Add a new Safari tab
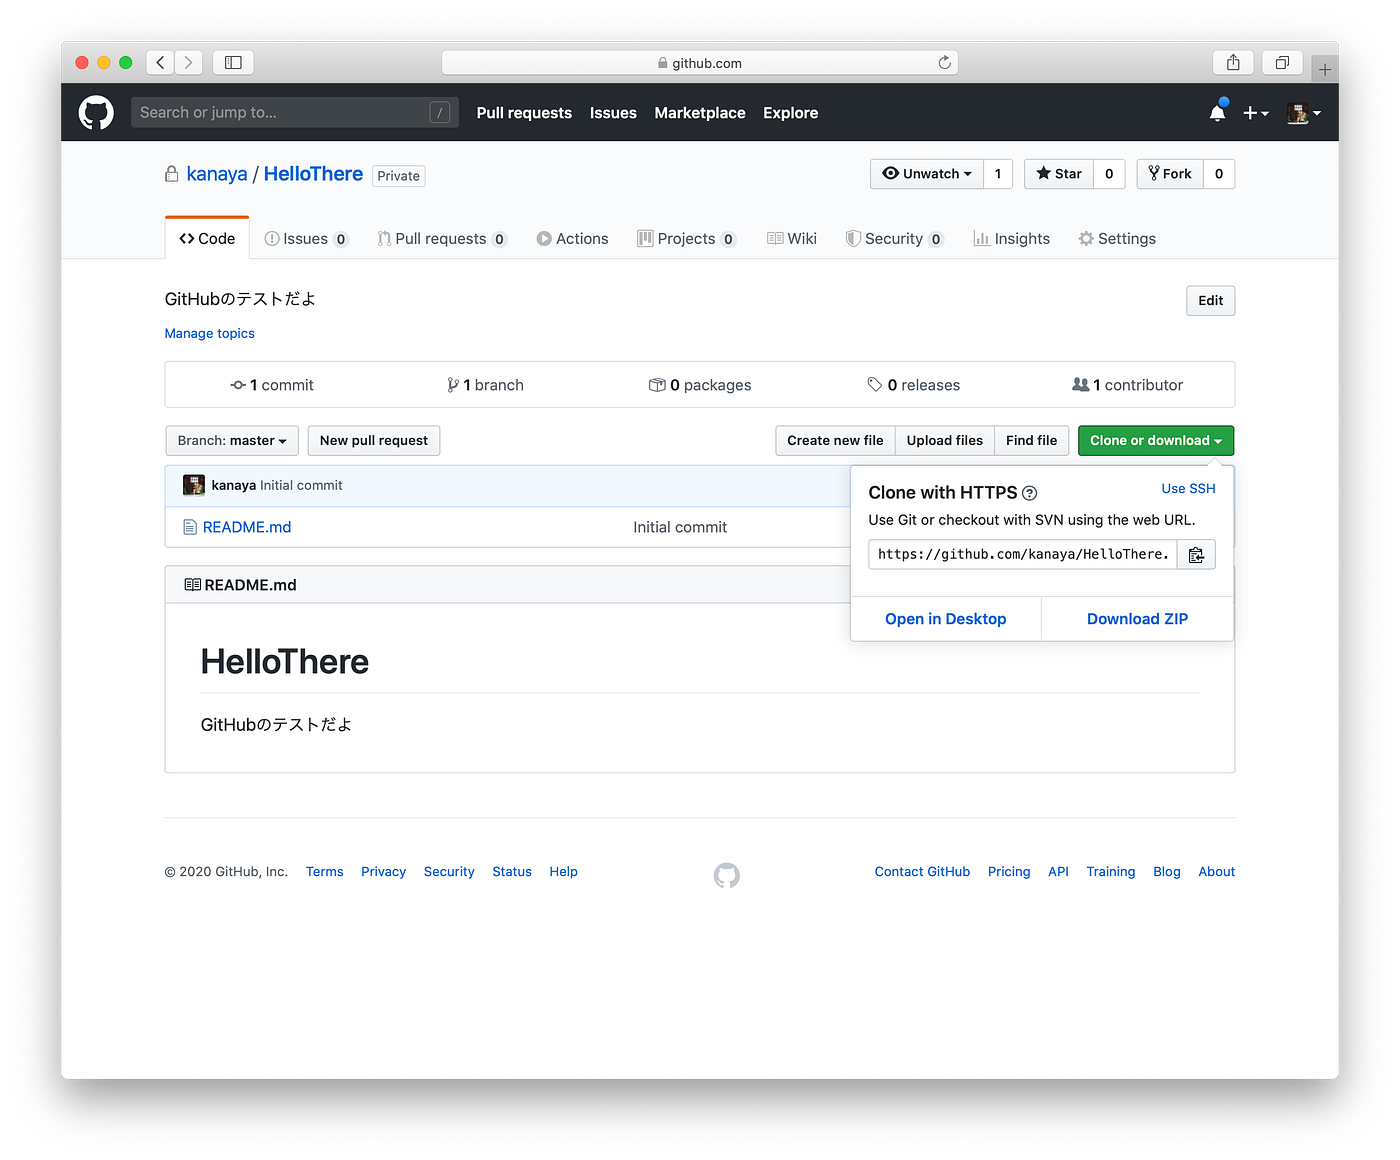This screenshot has height=1160, width=1400. (1325, 69)
